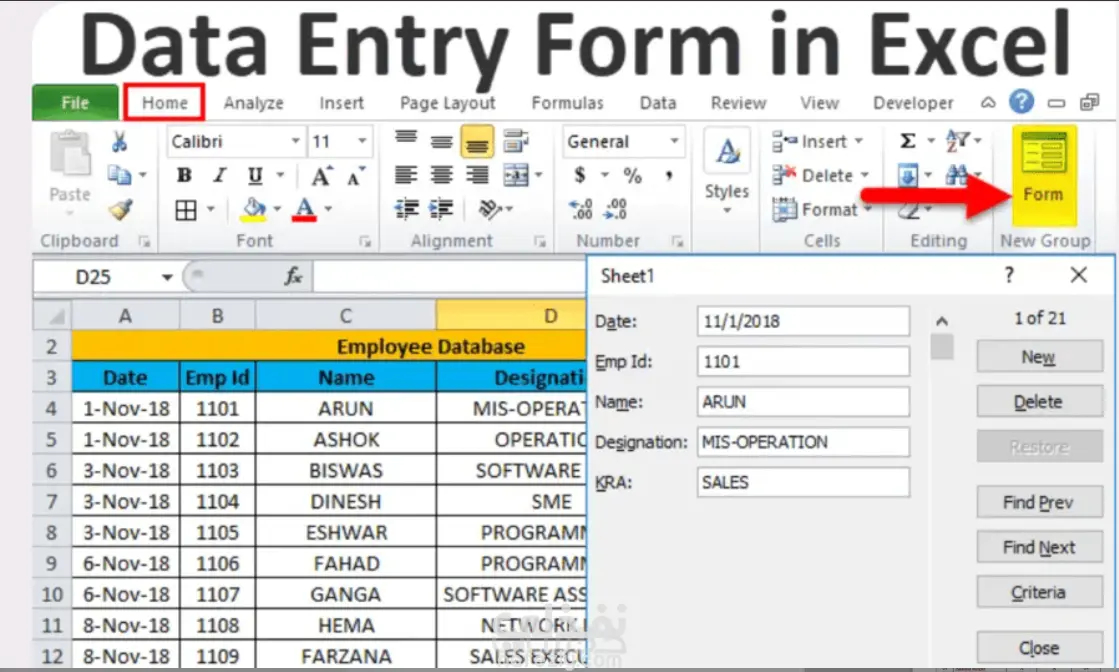Open Font group dialog launcher
The height and width of the screenshot is (672, 1119).
(x=365, y=242)
